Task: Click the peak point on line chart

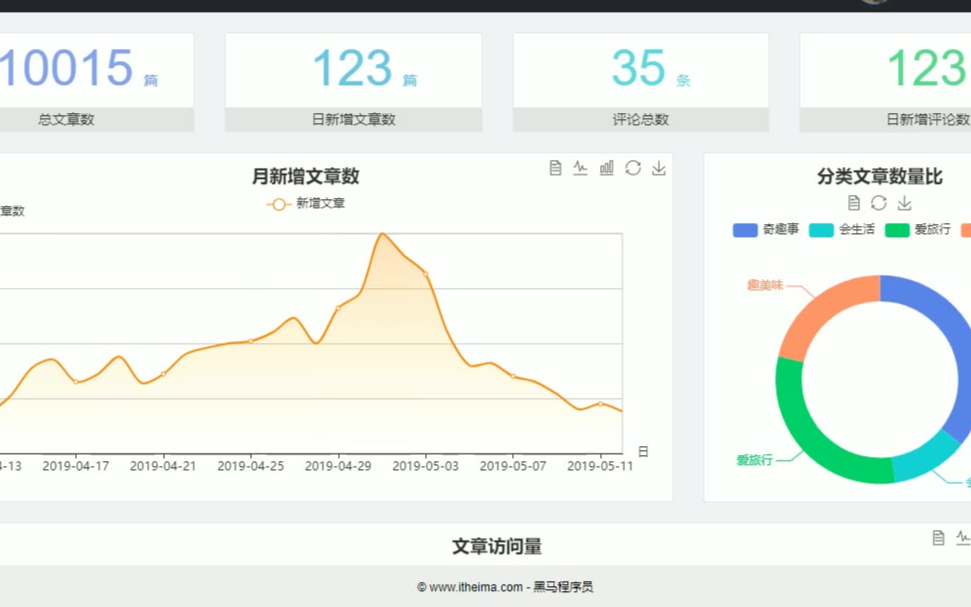Action: [382, 234]
